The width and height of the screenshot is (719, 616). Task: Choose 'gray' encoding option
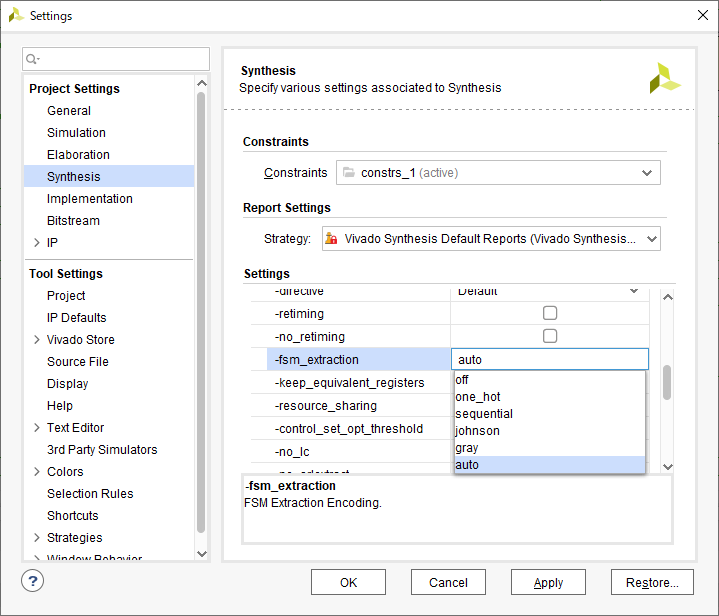pyautogui.click(x=549, y=448)
